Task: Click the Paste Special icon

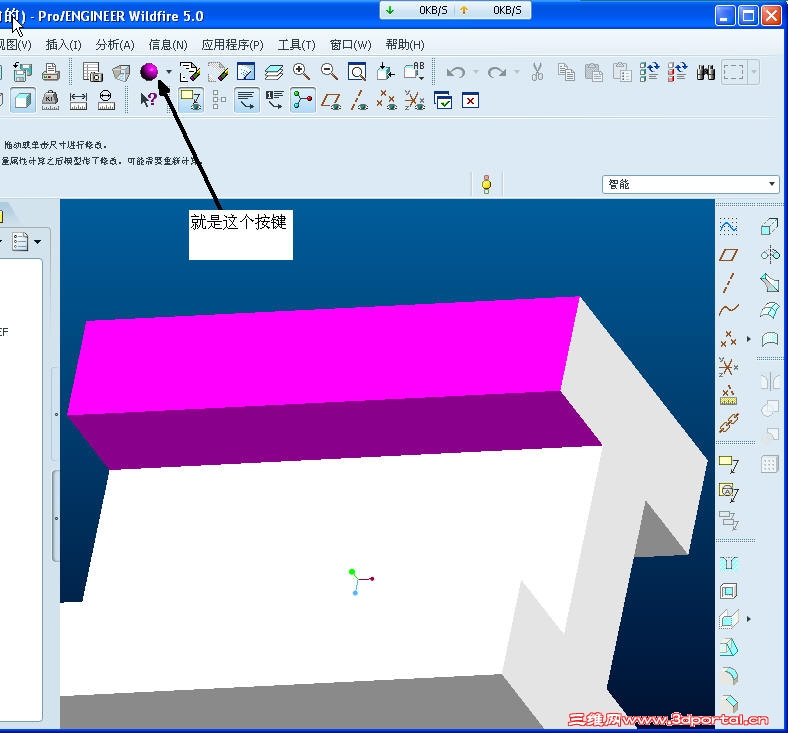Action: tap(622, 72)
